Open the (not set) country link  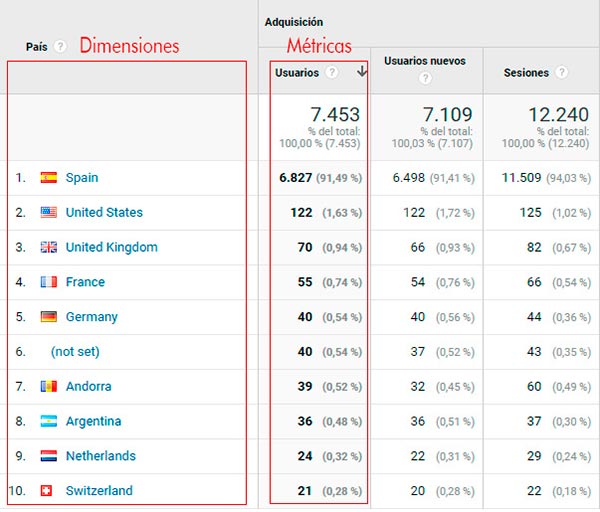(x=75, y=352)
